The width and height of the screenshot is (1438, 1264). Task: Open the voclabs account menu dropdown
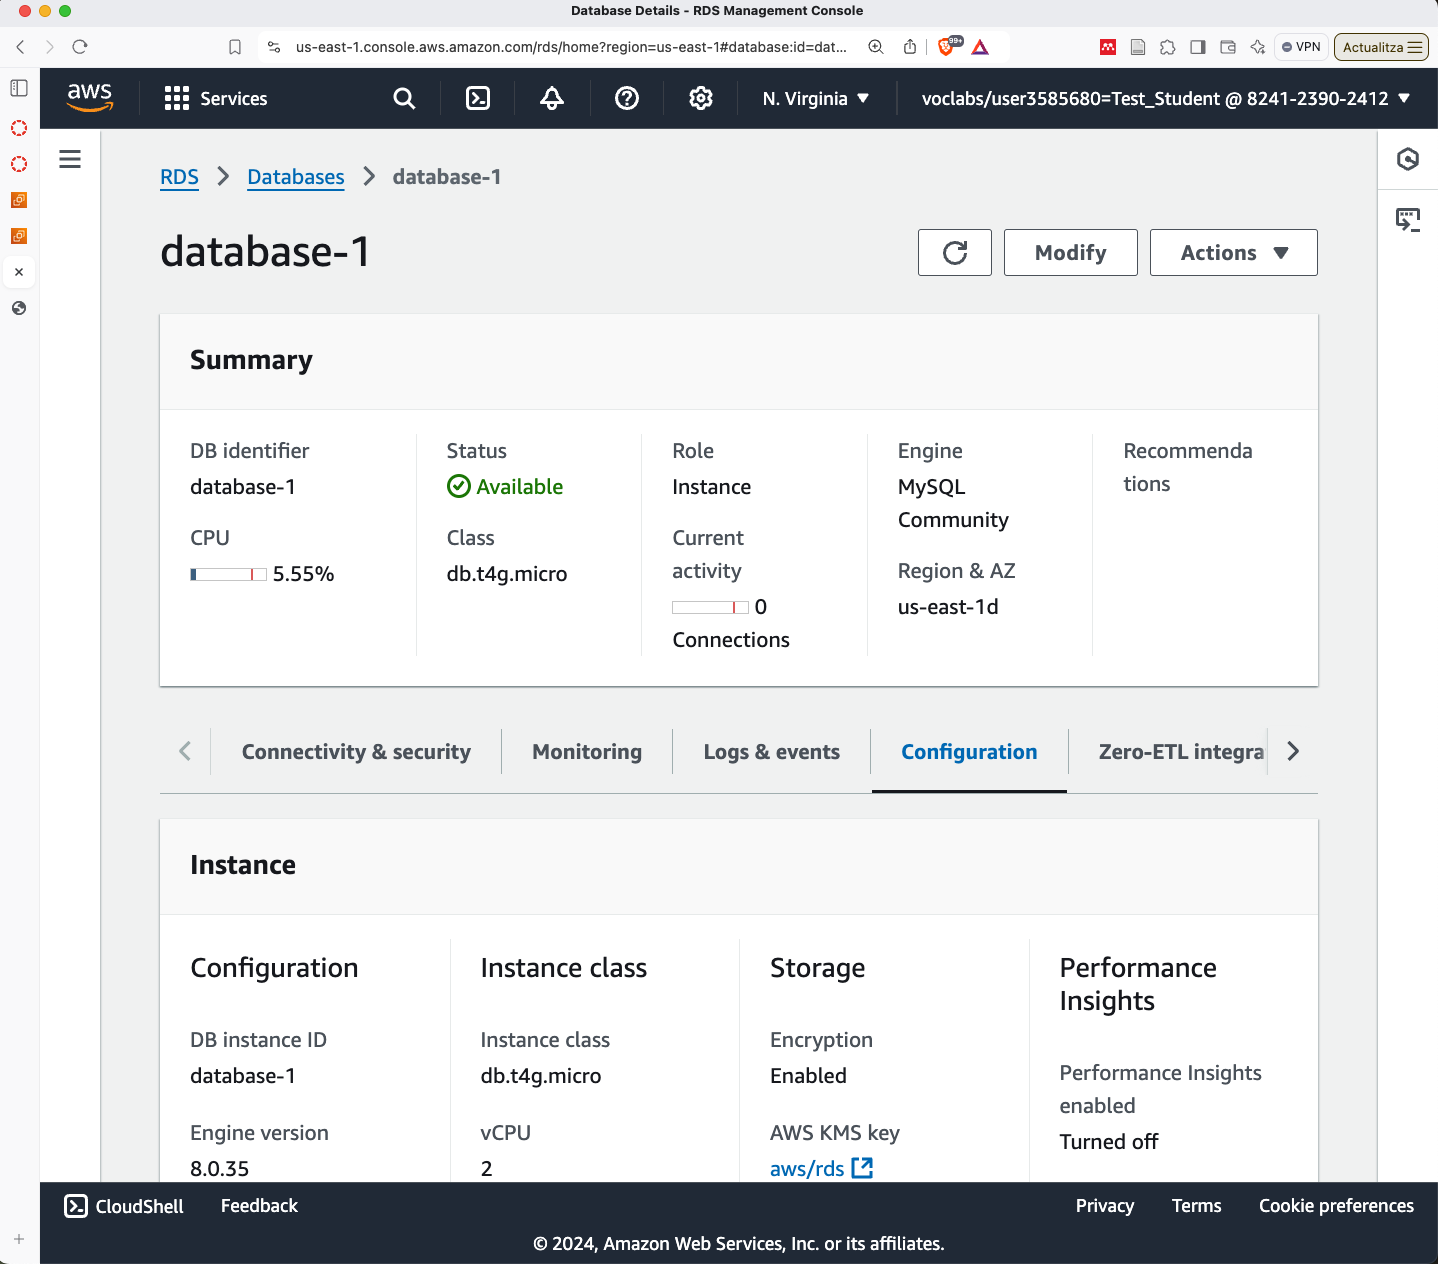(x=1166, y=98)
